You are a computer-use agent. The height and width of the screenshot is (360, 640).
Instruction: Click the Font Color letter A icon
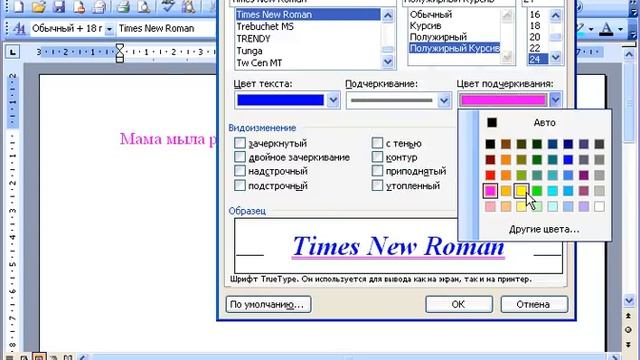(607, 29)
